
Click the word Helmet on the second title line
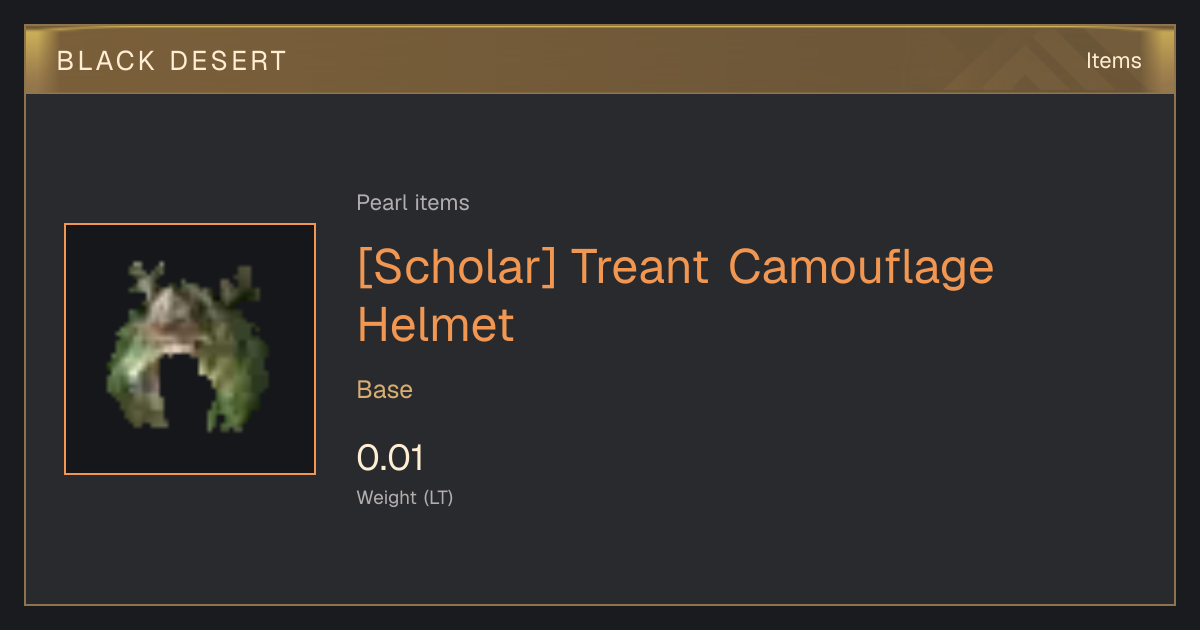click(436, 325)
